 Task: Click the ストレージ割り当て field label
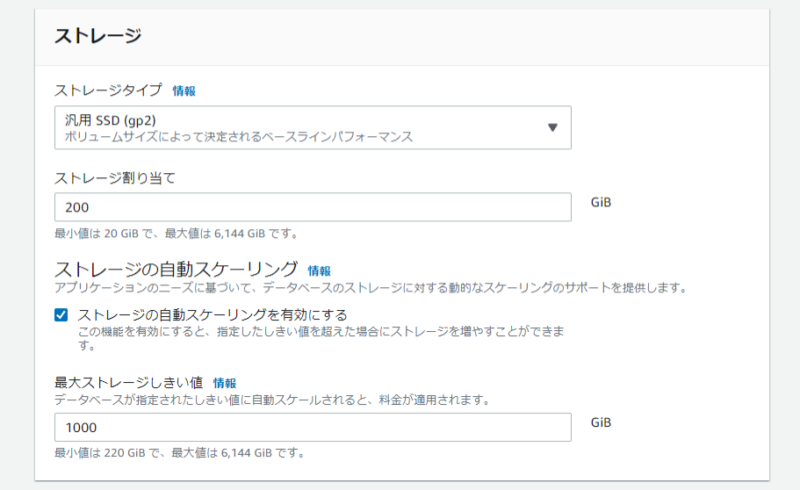tap(115, 178)
